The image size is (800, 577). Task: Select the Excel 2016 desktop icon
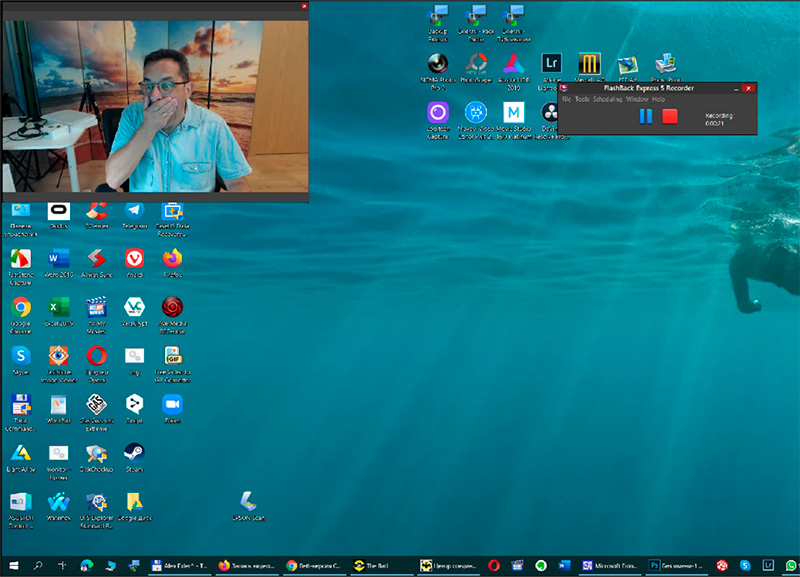58,307
